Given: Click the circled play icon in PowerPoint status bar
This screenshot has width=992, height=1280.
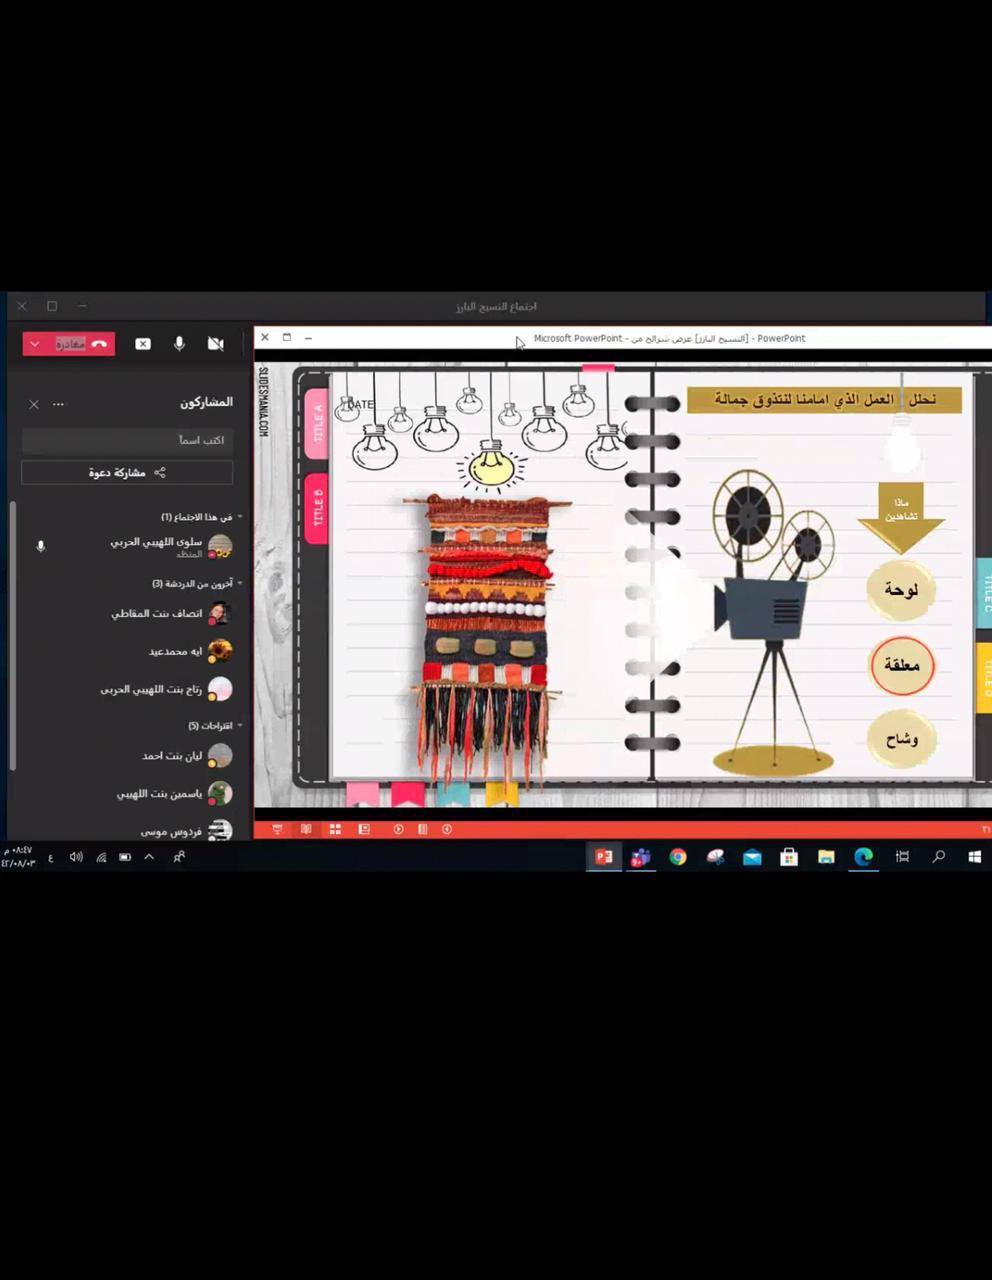Looking at the screenshot, I should click(398, 829).
